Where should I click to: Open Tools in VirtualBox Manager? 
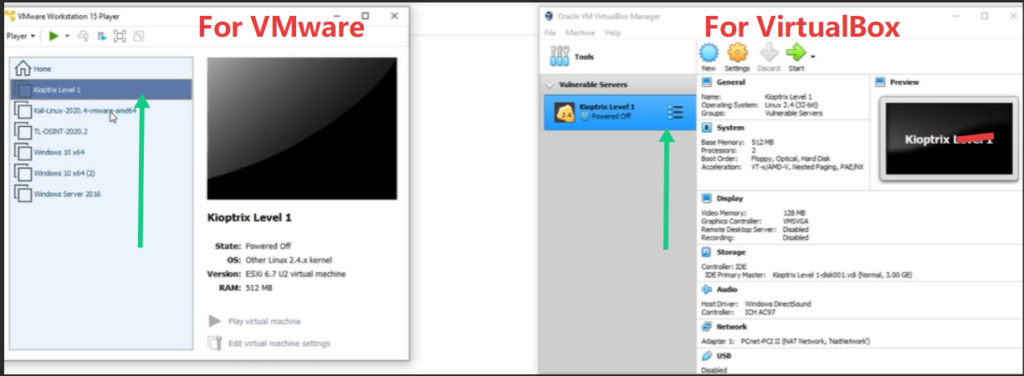click(618, 57)
